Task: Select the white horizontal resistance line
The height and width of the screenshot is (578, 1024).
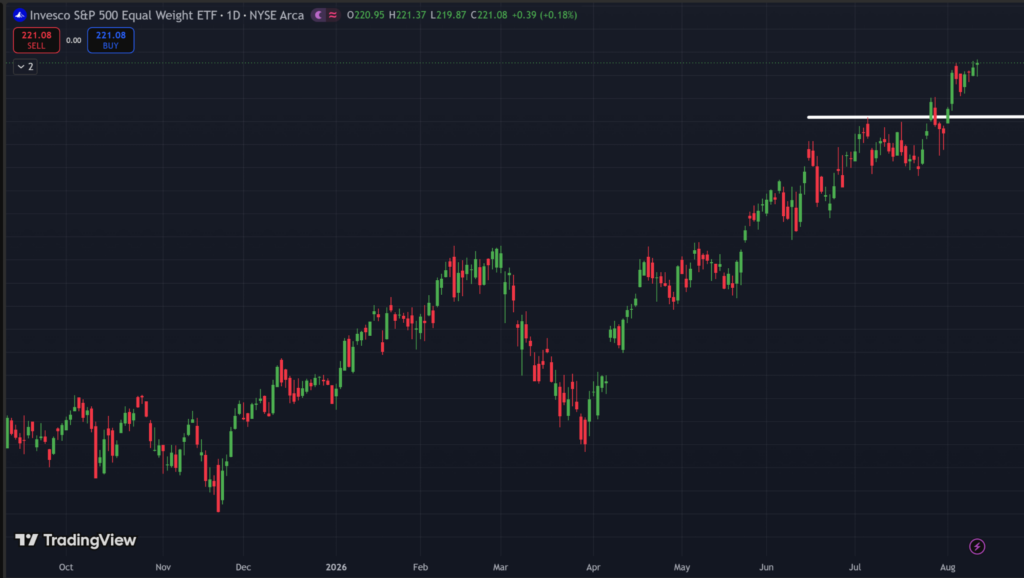Action: pyautogui.click(x=915, y=117)
